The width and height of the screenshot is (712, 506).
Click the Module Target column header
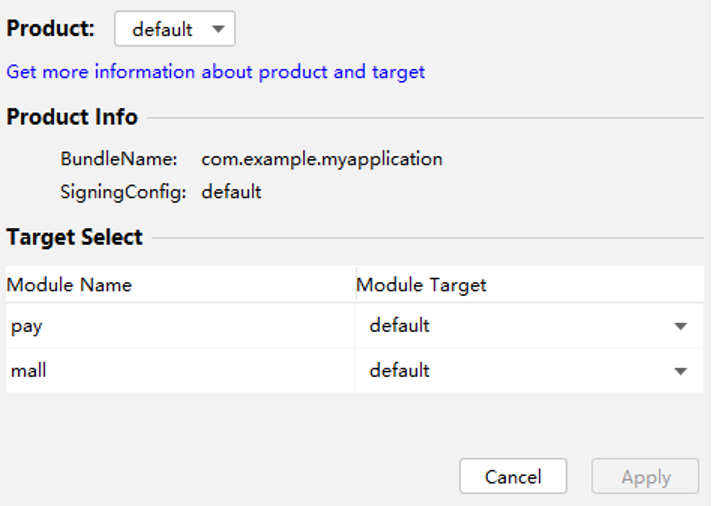pyautogui.click(x=529, y=285)
